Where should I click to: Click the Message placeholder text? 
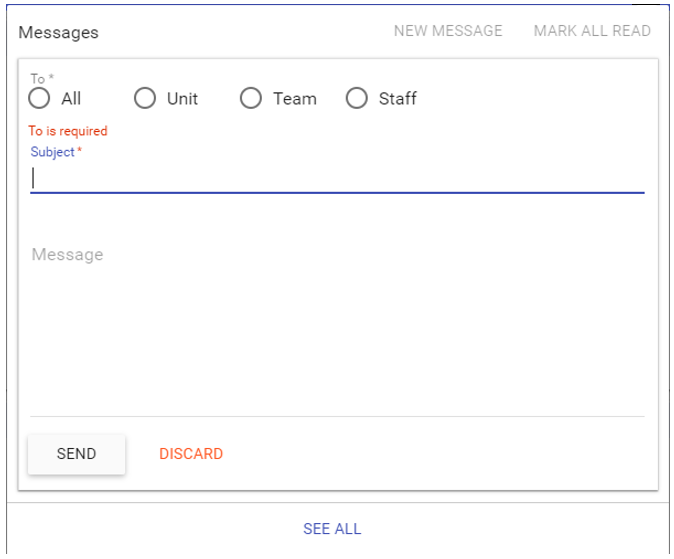[x=67, y=255]
